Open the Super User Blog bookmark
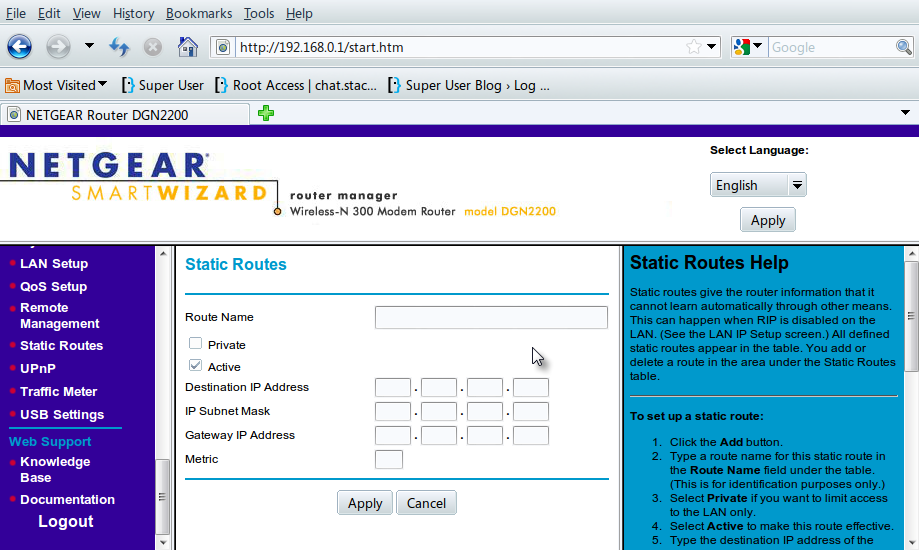This screenshot has height=550, width=919. tap(469, 86)
